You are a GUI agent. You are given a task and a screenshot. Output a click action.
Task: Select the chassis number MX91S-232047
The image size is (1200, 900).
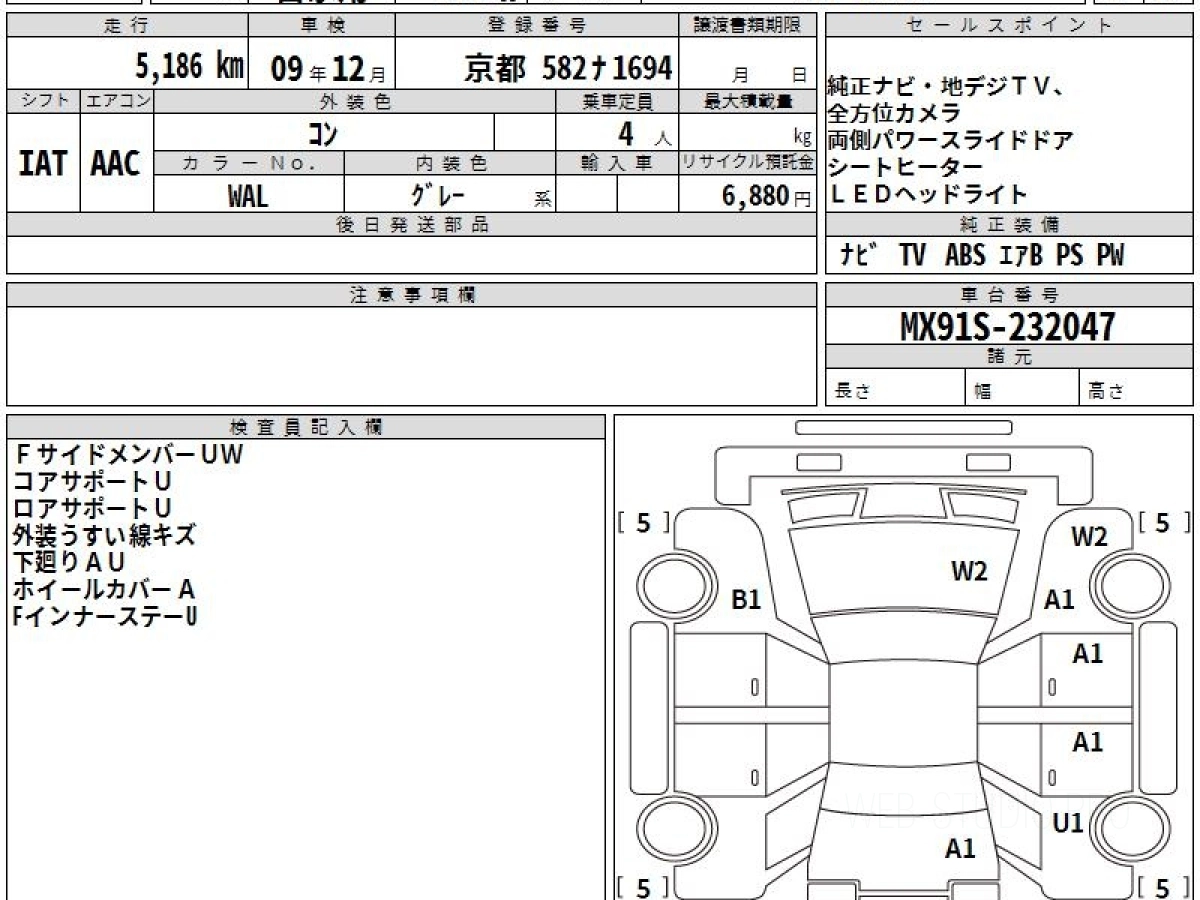(x=1008, y=326)
